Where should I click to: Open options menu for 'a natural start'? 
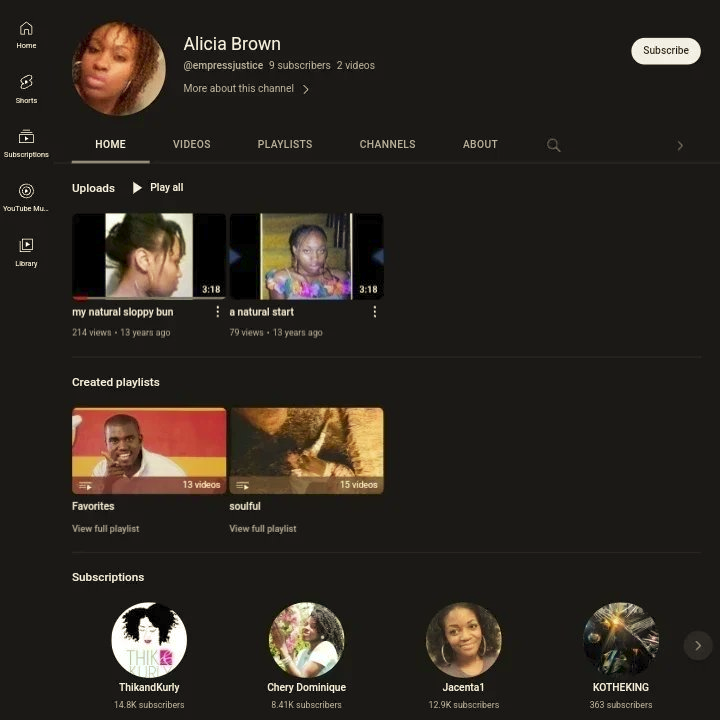pos(375,312)
